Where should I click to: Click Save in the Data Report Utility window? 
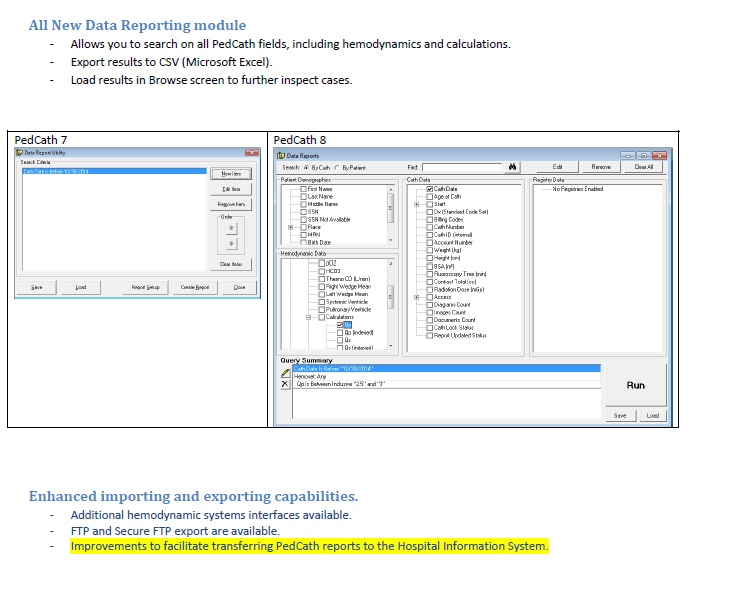point(36,287)
